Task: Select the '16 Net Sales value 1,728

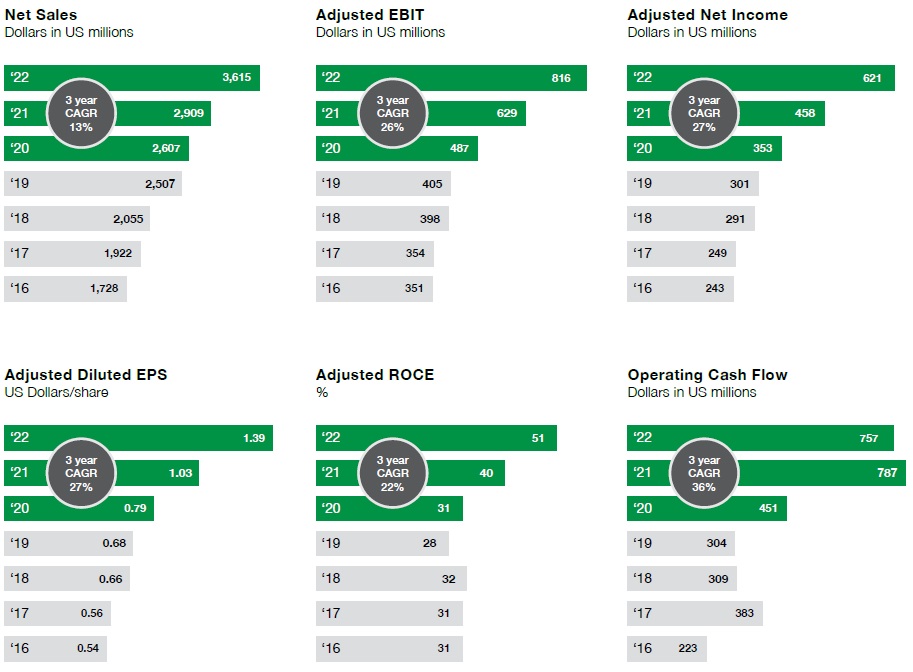Action: 105,288
